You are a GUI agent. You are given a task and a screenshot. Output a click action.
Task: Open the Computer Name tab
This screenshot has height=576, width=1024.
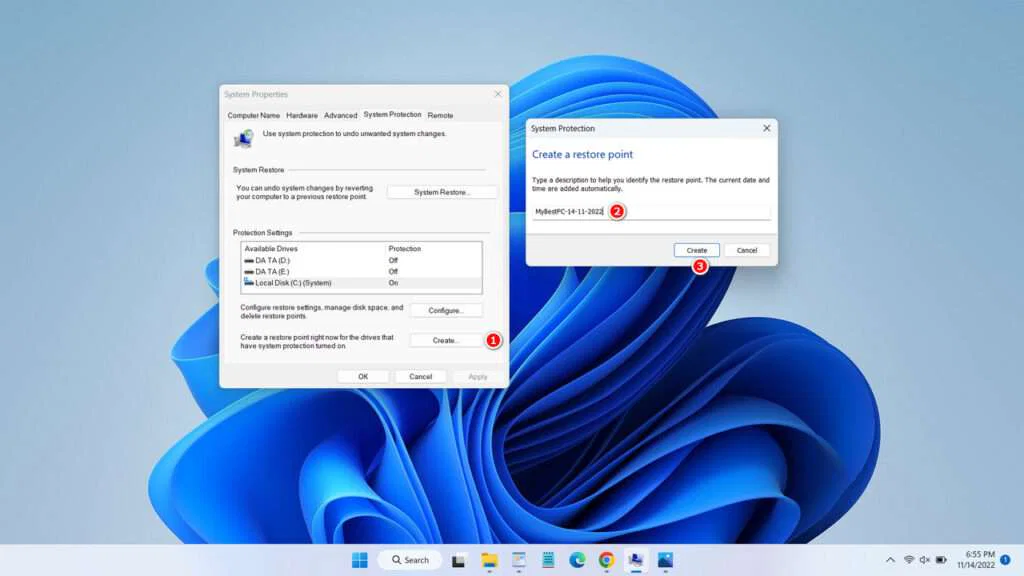[254, 115]
